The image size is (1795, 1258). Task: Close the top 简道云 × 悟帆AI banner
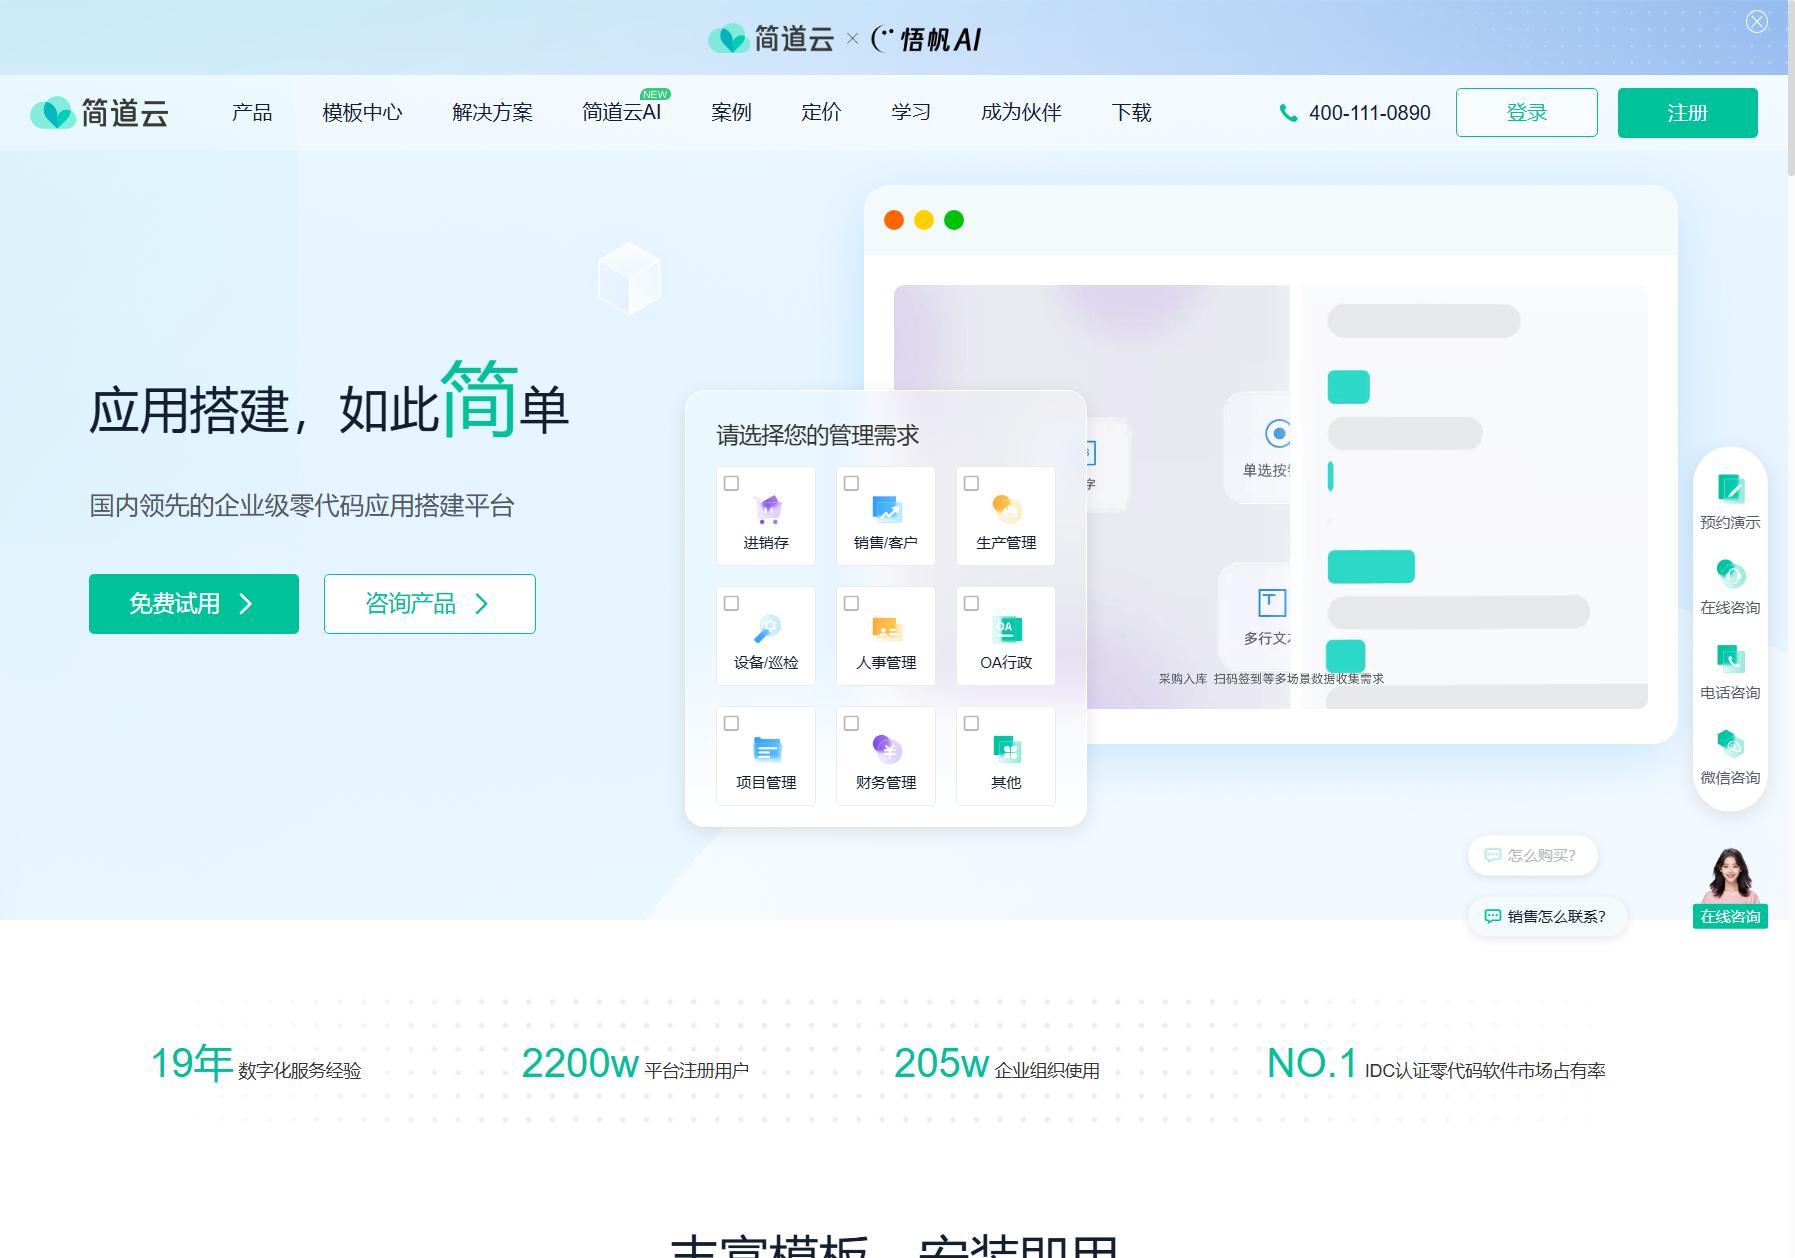tap(1757, 22)
